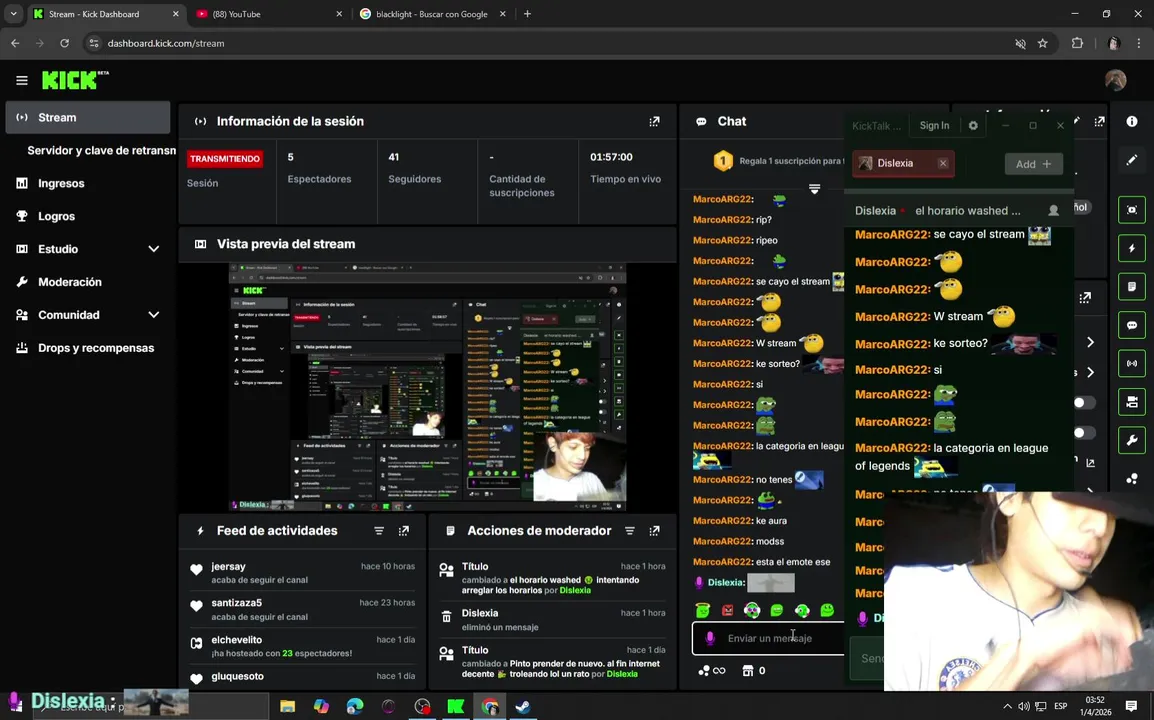This screenshot has width=1154, height=720.
Task: Switch to the blacklight Google search tab
Action: [433, 14]
